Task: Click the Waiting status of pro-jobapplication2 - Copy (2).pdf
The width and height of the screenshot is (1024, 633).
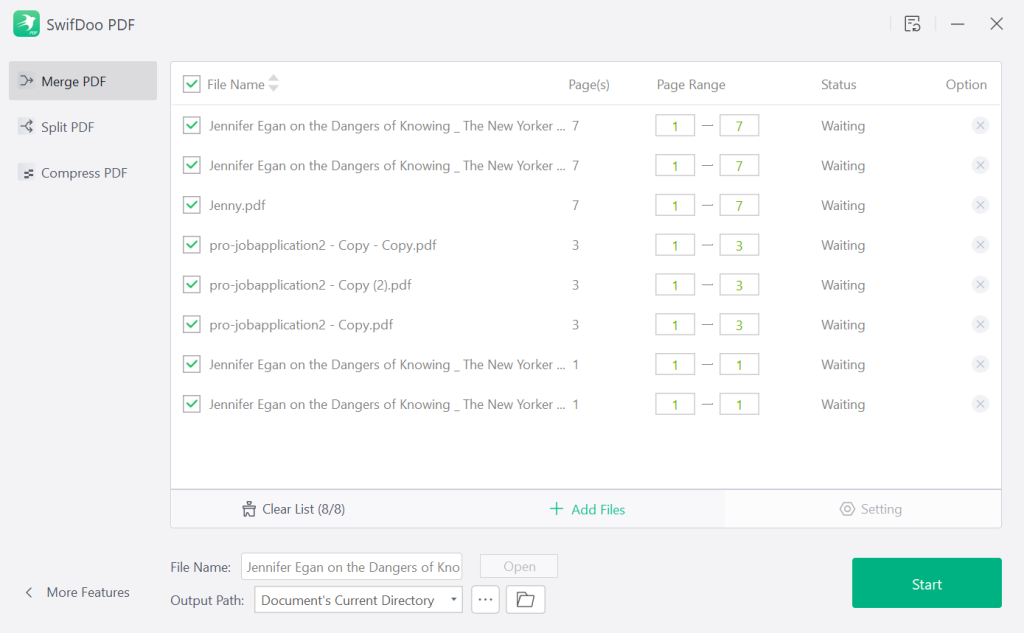Action: [x=842, y=285]
